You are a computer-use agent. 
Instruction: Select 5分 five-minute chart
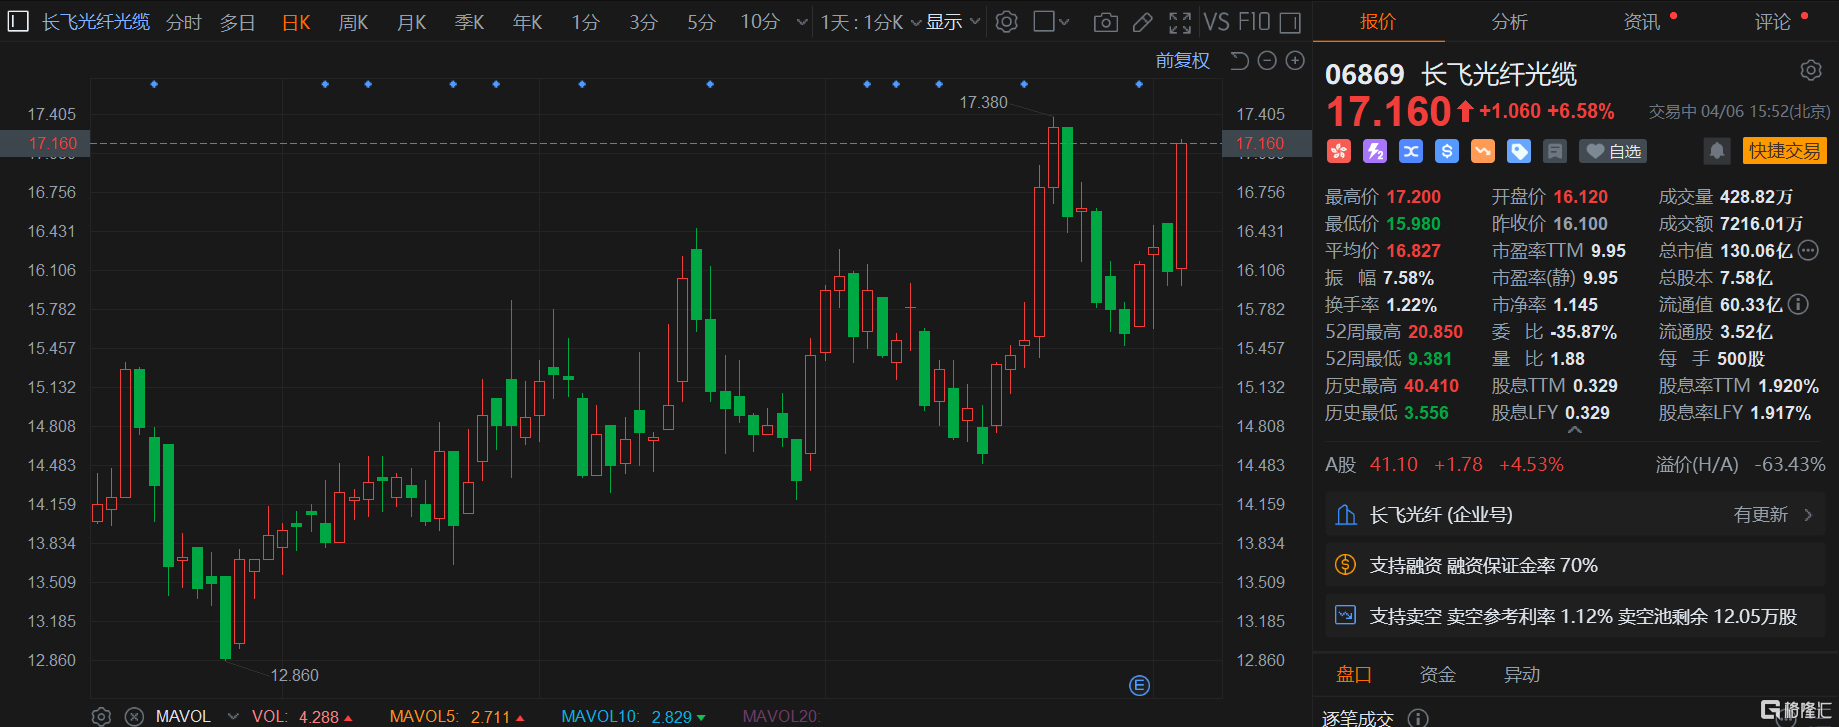701,22
